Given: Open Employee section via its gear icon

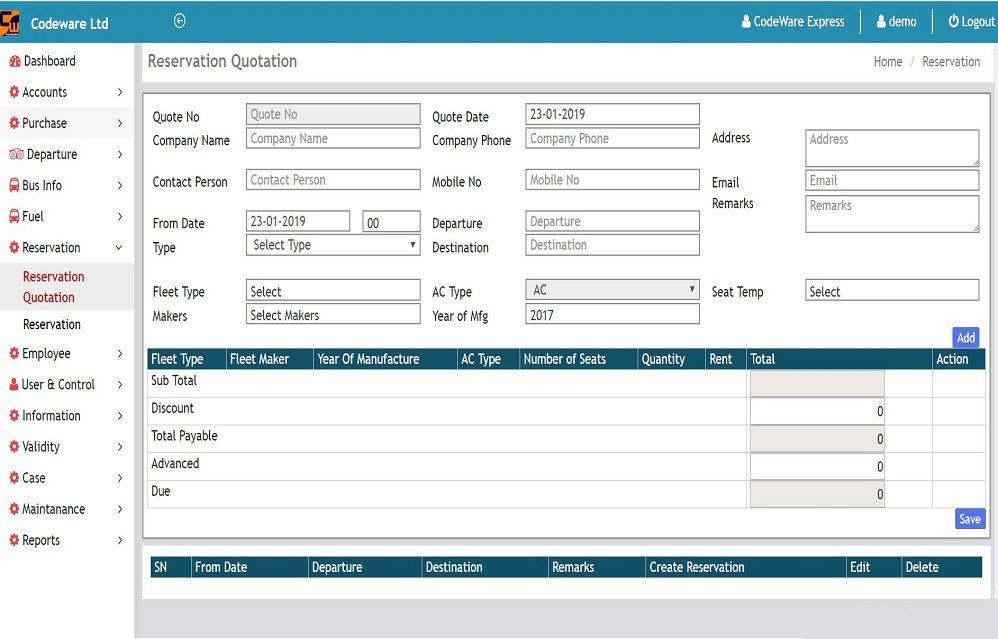Looking at the screenshot, I should pyautogui.click(x=14, y=353).
